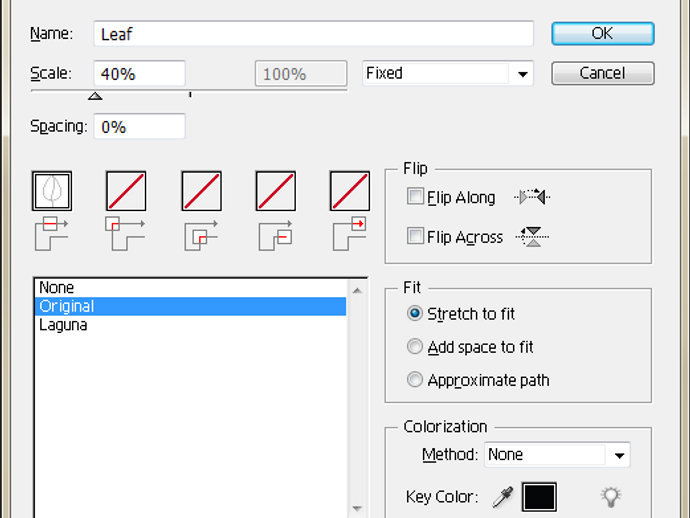Click the Start Tile diagram icon
The width and height of the screenshot is (690, 518).
coord(275,235)
